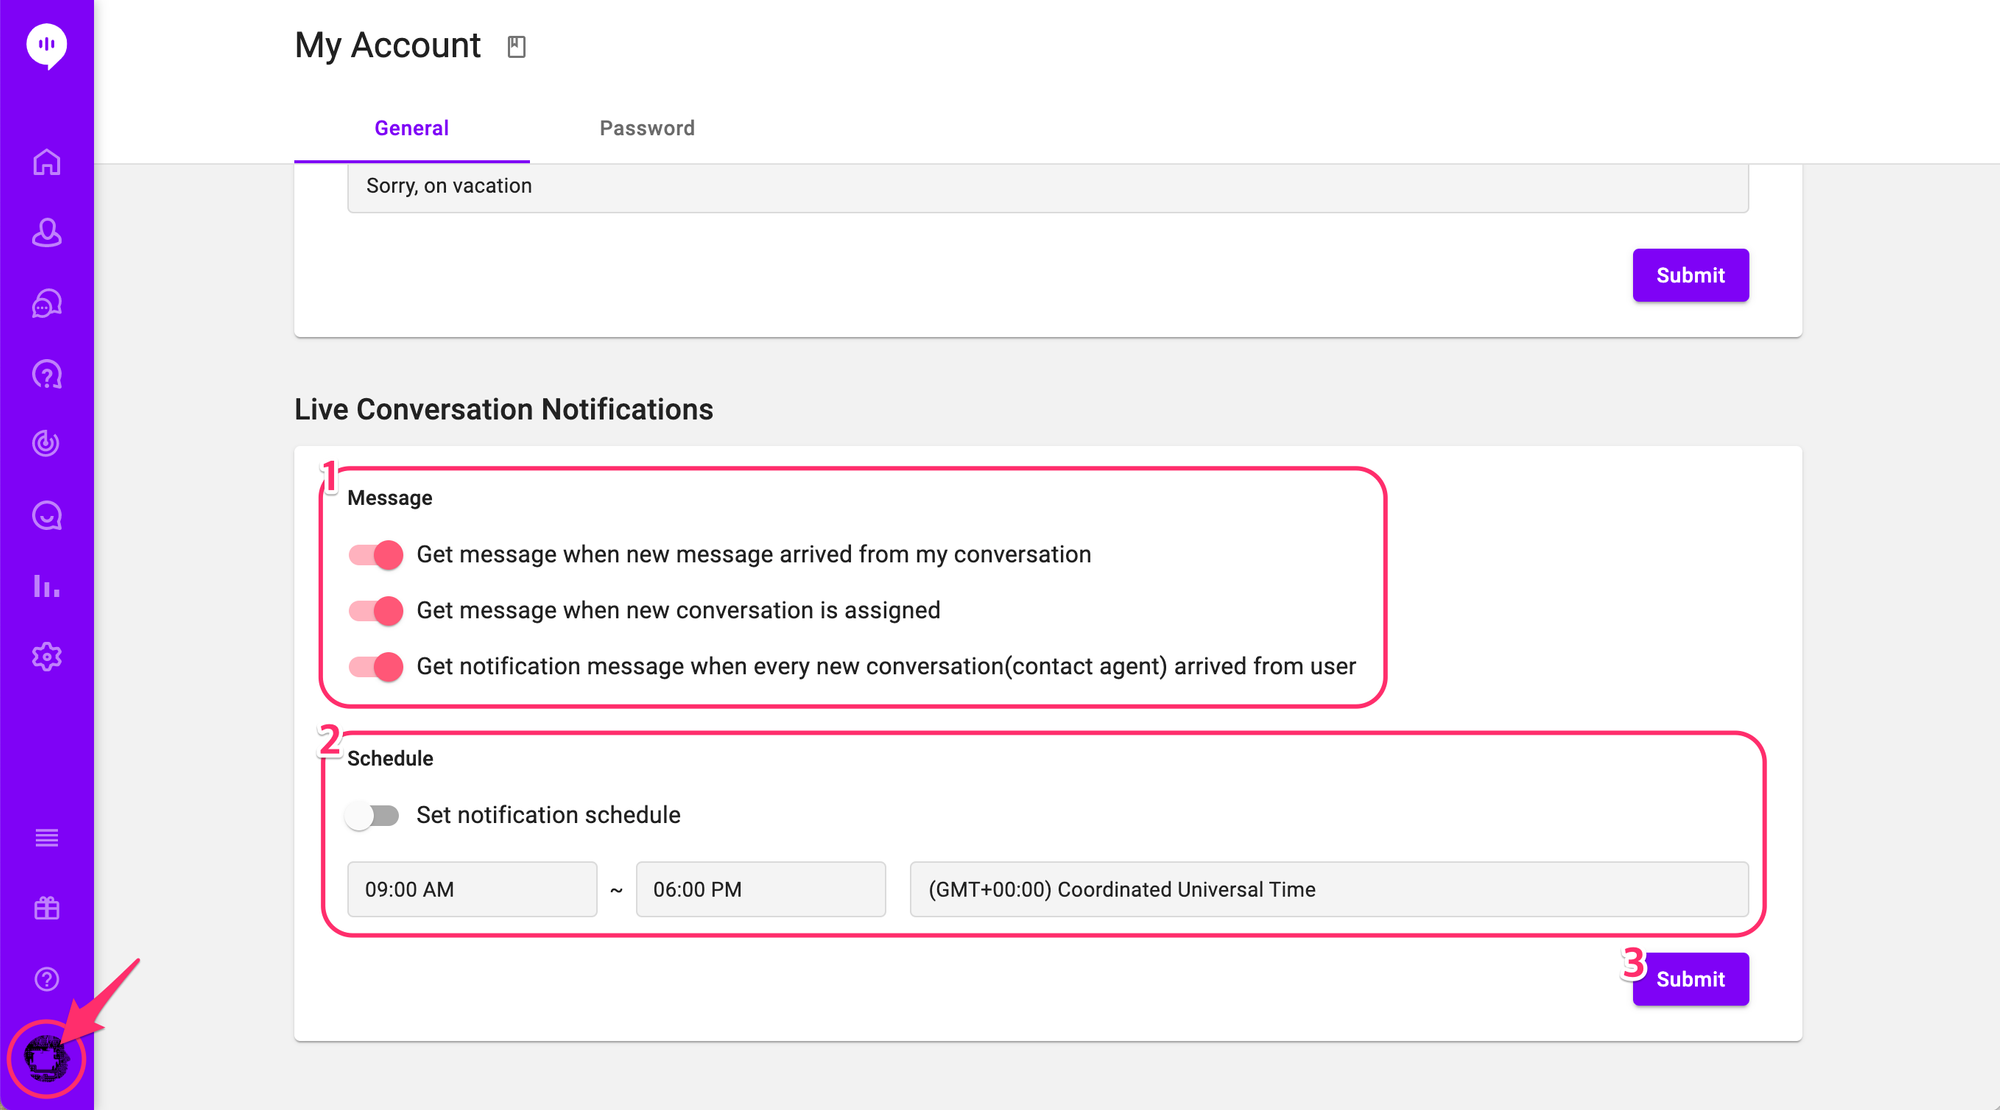Click the bookmark icon beside My Account
Screen dimensions: 2000x1110
pos(516,46)
